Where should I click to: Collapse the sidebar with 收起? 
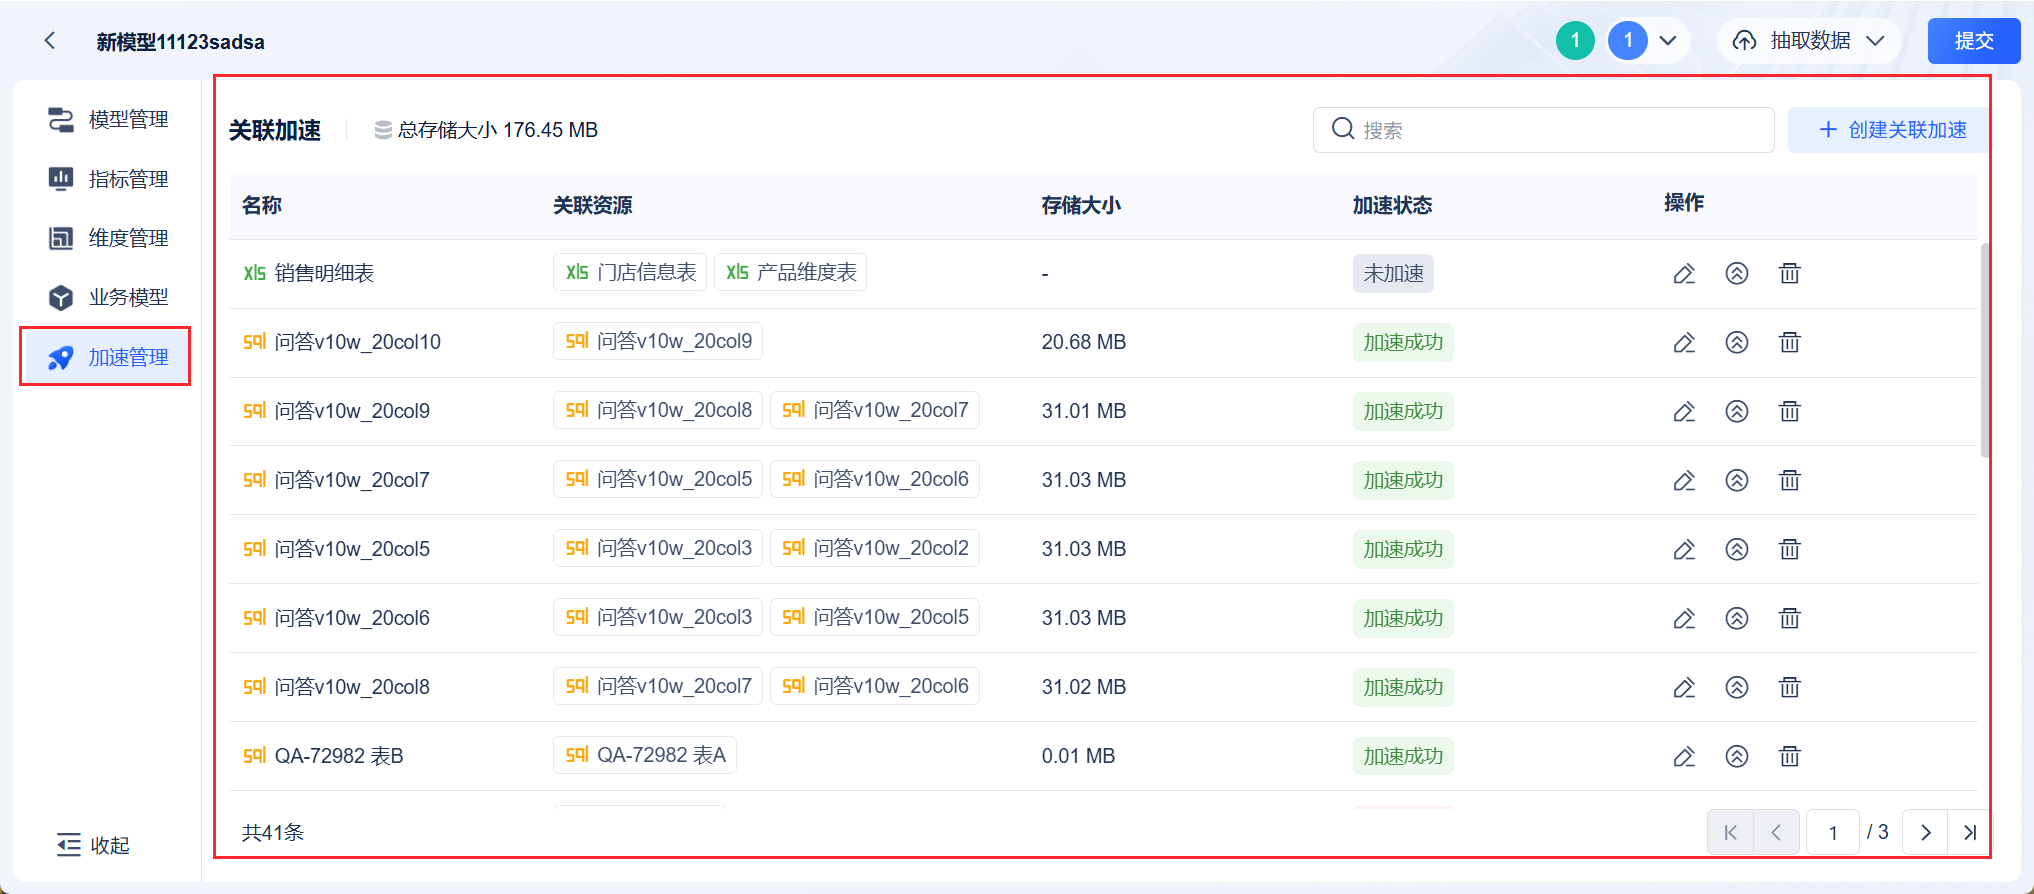coord(94,845)
